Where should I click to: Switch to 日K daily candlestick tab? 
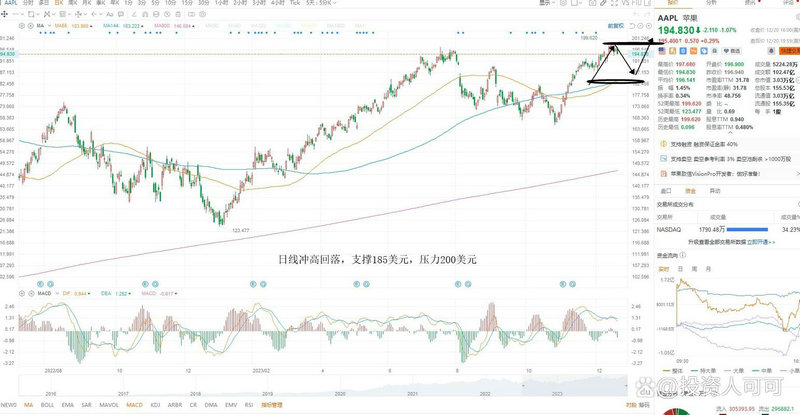(x=59, y=3)
